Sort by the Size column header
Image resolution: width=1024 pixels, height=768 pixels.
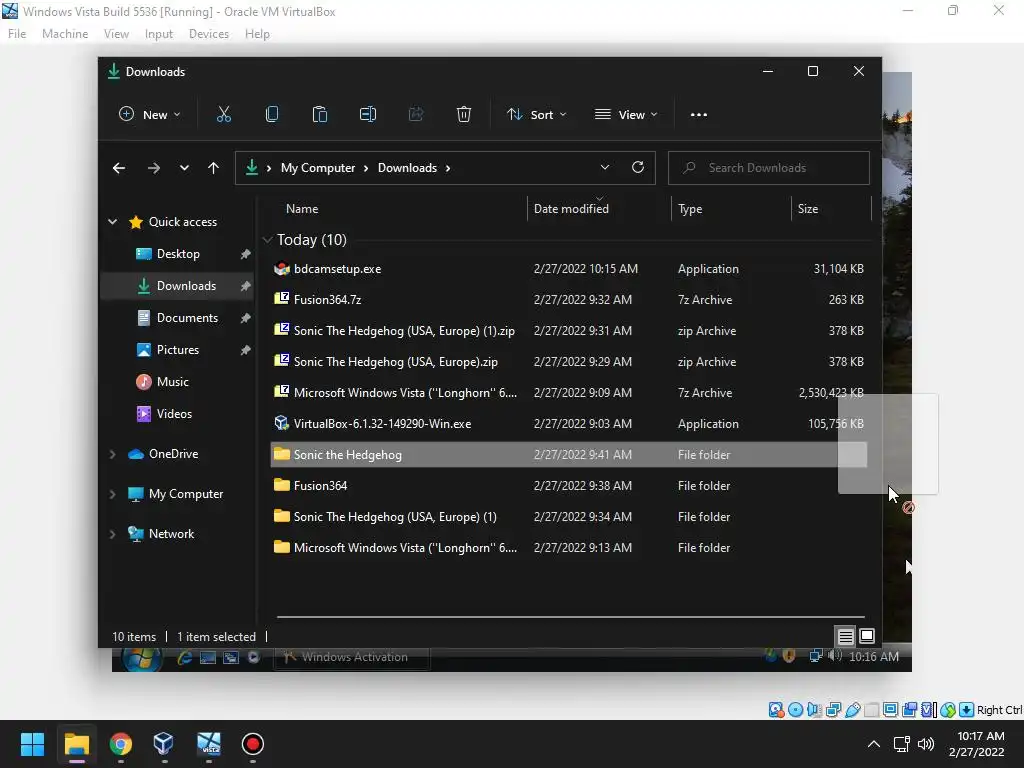[807, 209]
